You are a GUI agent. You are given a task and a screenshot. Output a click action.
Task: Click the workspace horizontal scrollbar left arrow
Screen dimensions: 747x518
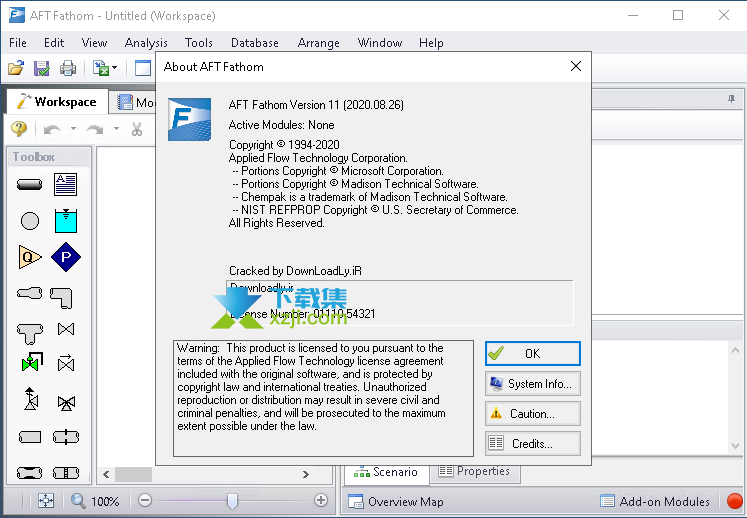tap(106, 474)
